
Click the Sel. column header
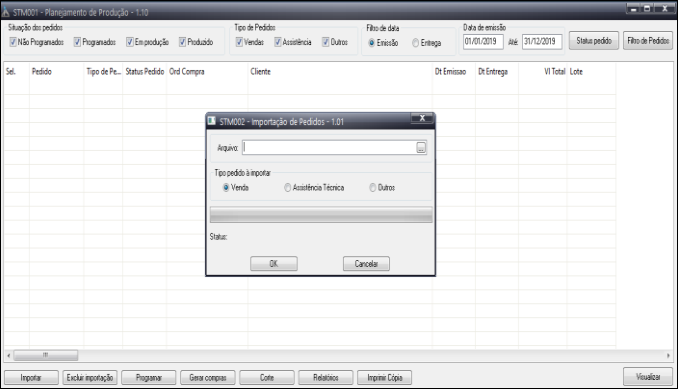(16, 72)
